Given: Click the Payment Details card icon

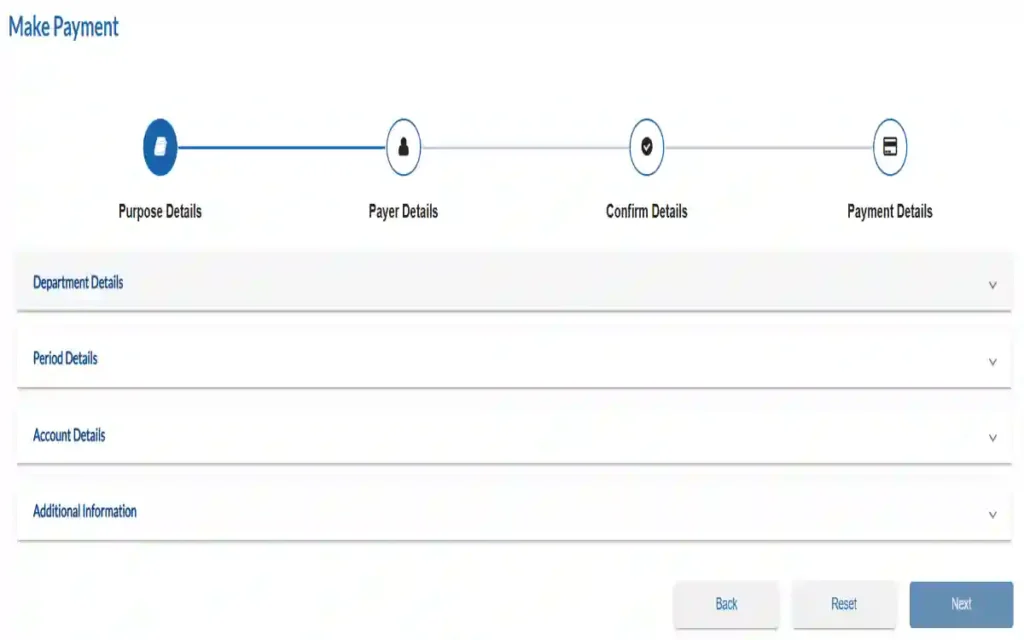Looking at the screenshot, I should click(889, 148).
